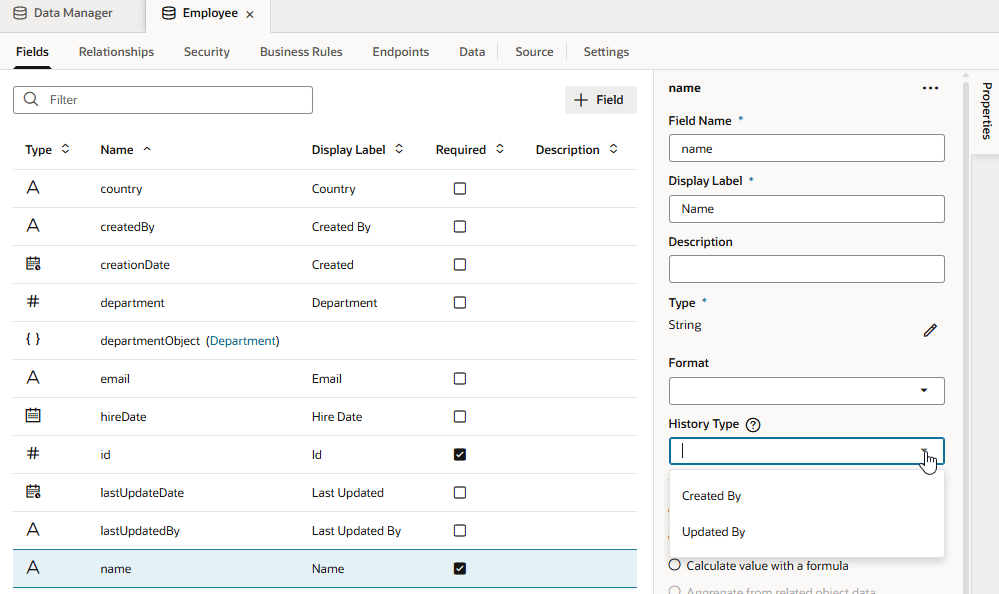Open the three-dots menu for name field

click(x=930, y=88)
